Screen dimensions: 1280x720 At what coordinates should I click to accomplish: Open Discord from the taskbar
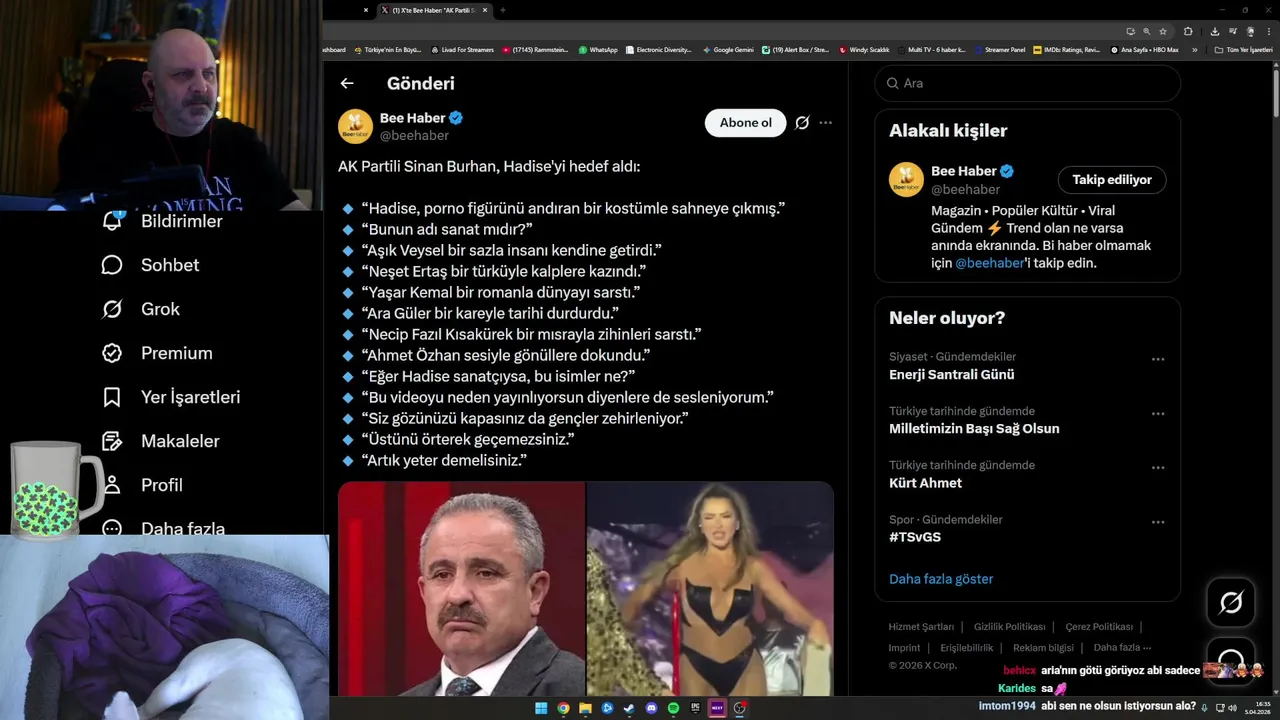[651, 708]
